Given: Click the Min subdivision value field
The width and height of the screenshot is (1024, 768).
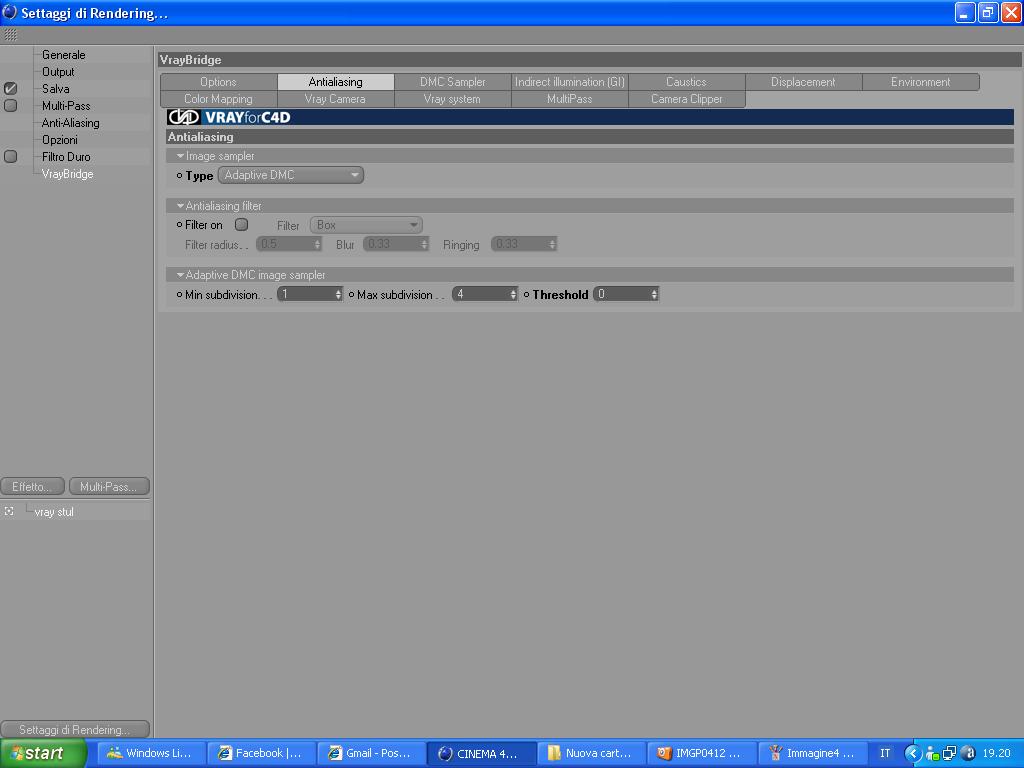Looking at the screenshot, I should coord(306,295).
